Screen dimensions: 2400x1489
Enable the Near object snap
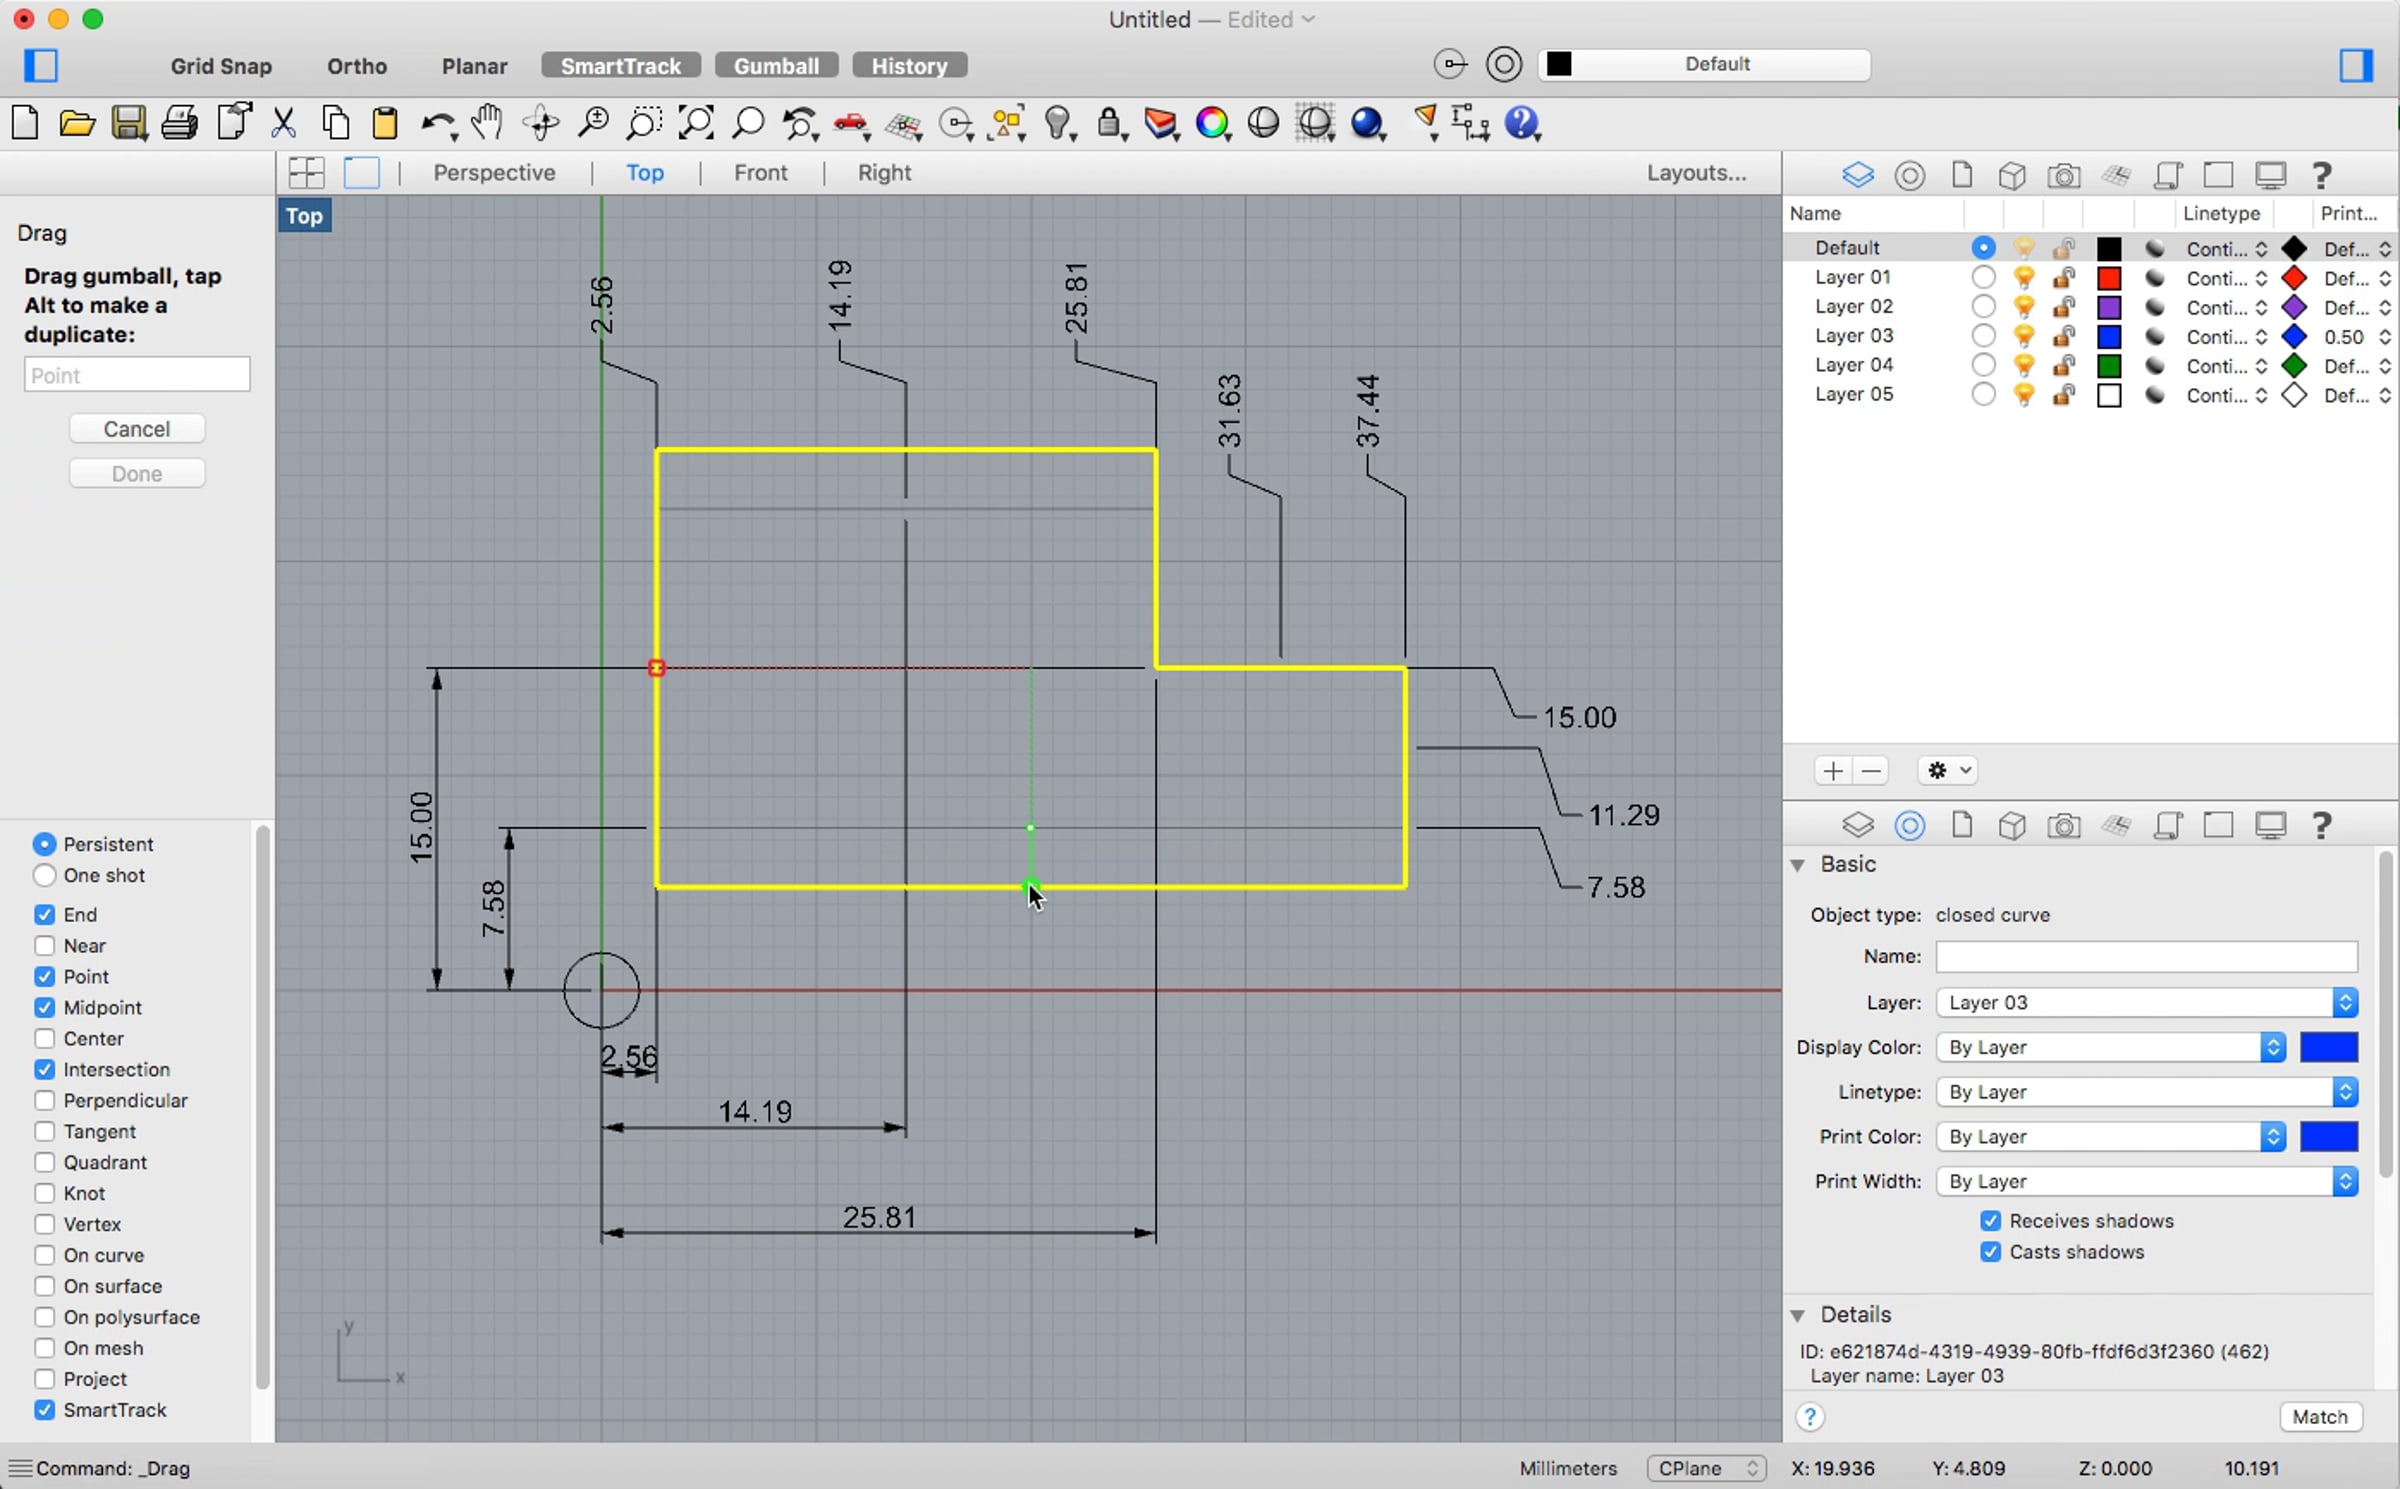pos(44,946)
